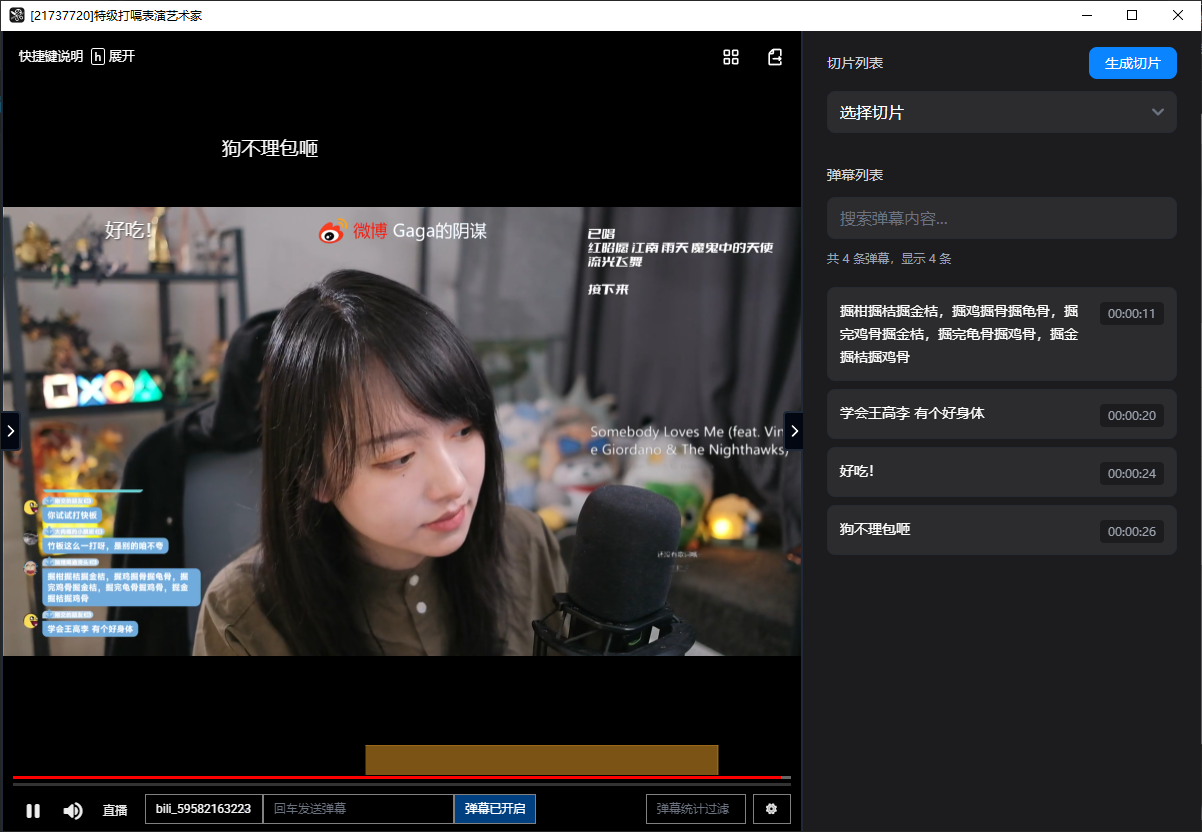
Task: Click the left edge arrow to expand sidebar
Action: [10, 431]
